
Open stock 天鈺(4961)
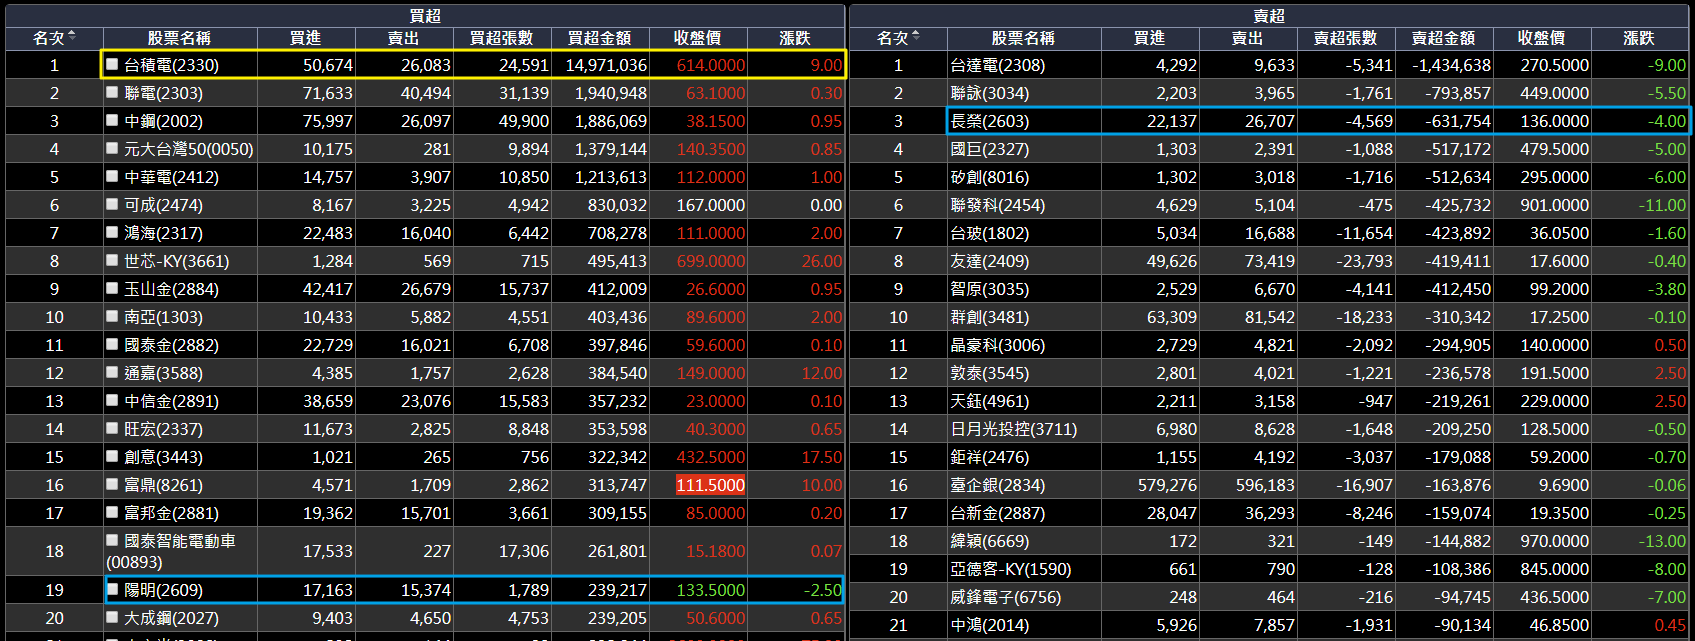tap(989, 401)
